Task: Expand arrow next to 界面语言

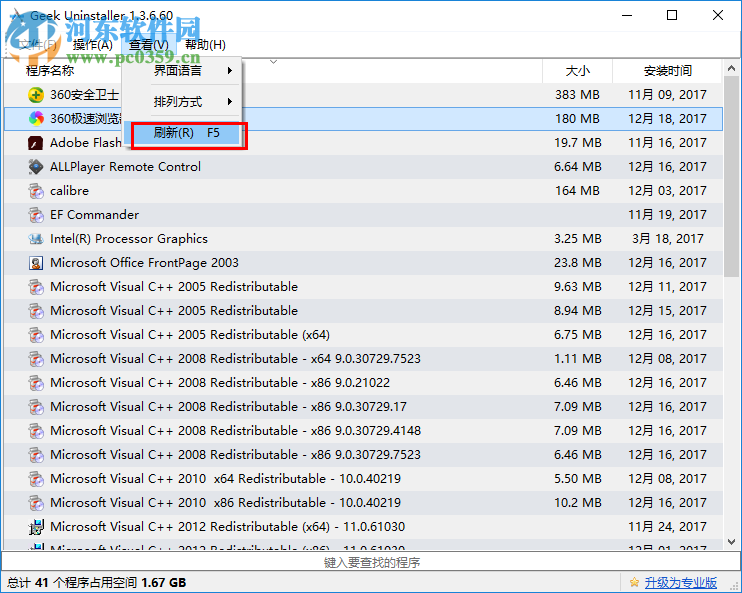Action: point(230,71)
